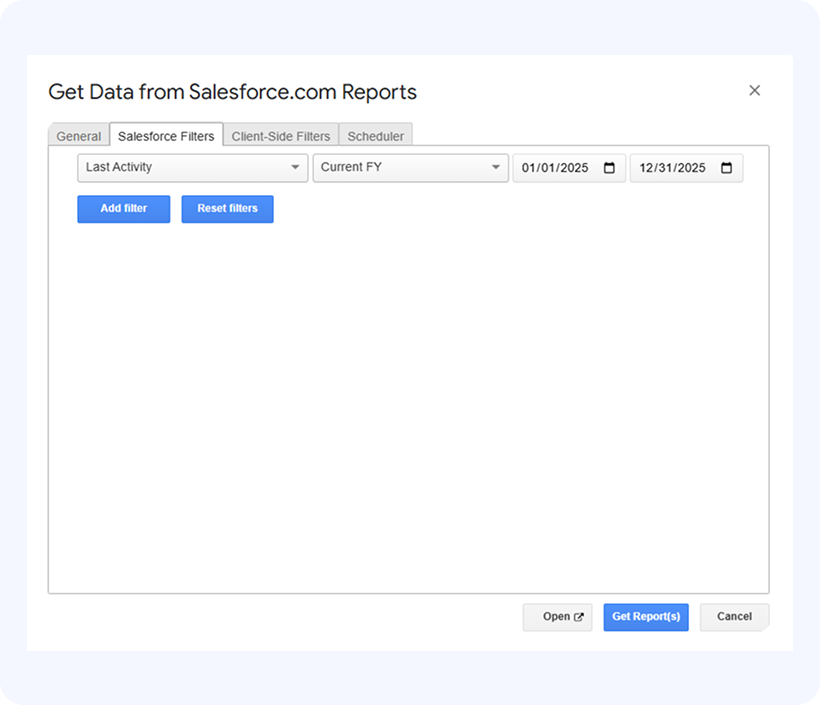The width and height of the screenshot is (820, 705).
Task: Click the Open button label
Action: coord(555,617)
